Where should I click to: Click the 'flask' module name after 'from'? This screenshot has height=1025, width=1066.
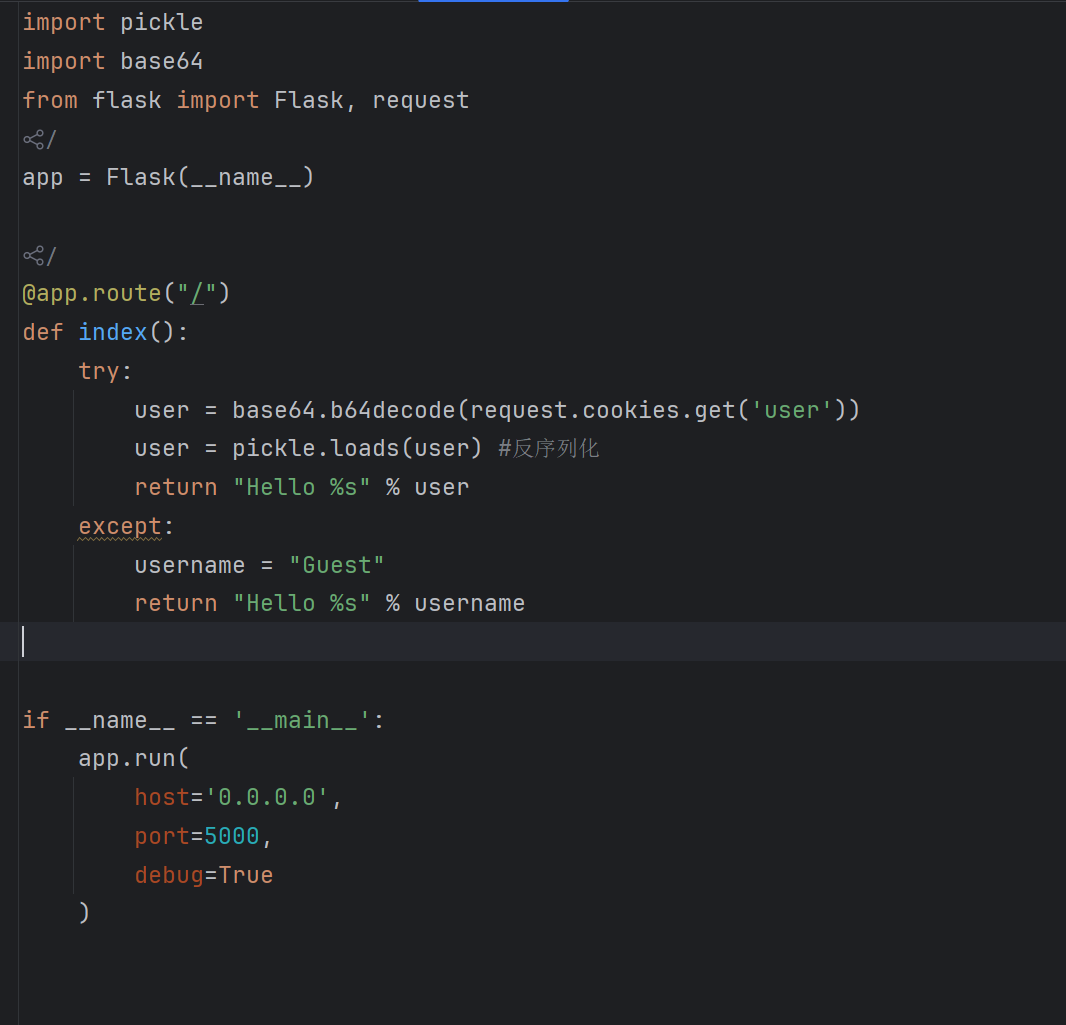tap(126, 100)
